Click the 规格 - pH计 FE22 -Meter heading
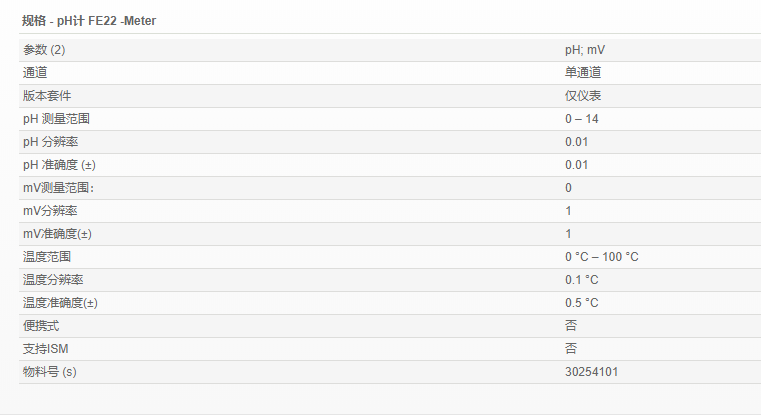The height and width of the screenshot is (419, 761). pyautogui.click(x=89, y=20)
